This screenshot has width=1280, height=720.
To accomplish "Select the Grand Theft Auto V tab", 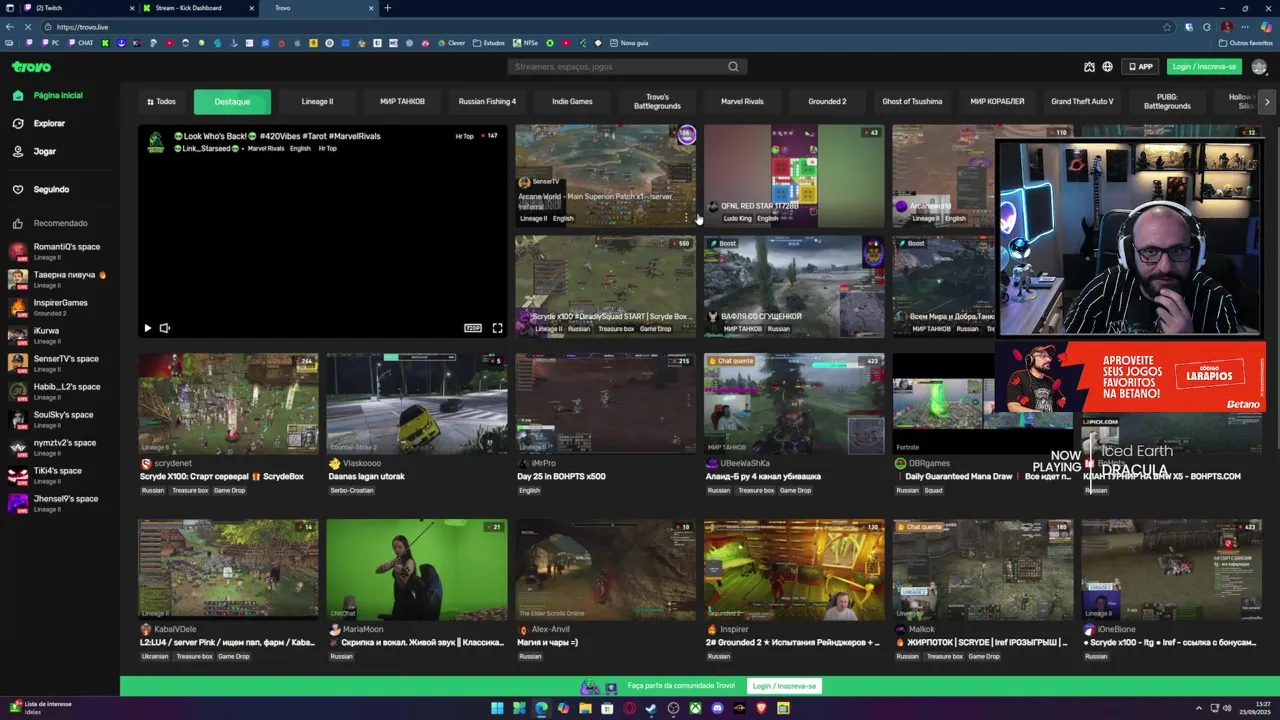I will (x=1082, y=101).
